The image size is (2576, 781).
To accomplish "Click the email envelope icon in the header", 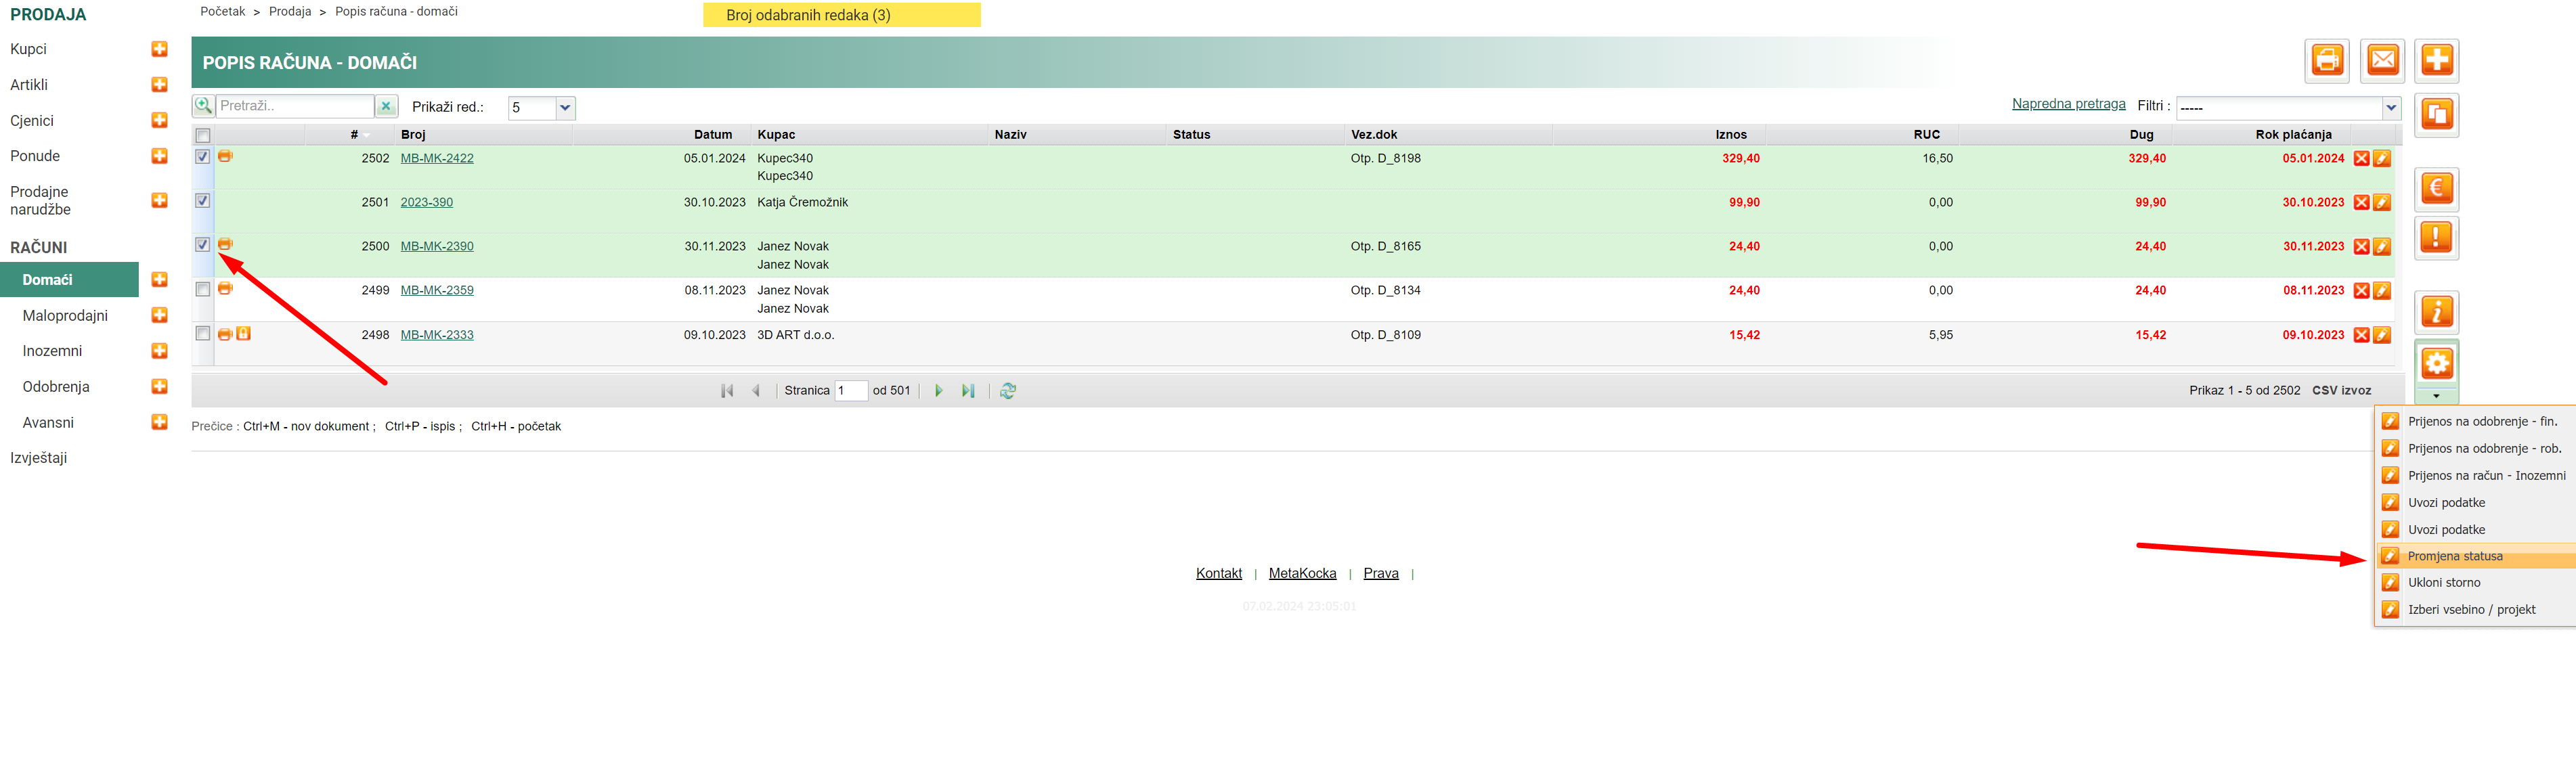I will point(2382,61).
